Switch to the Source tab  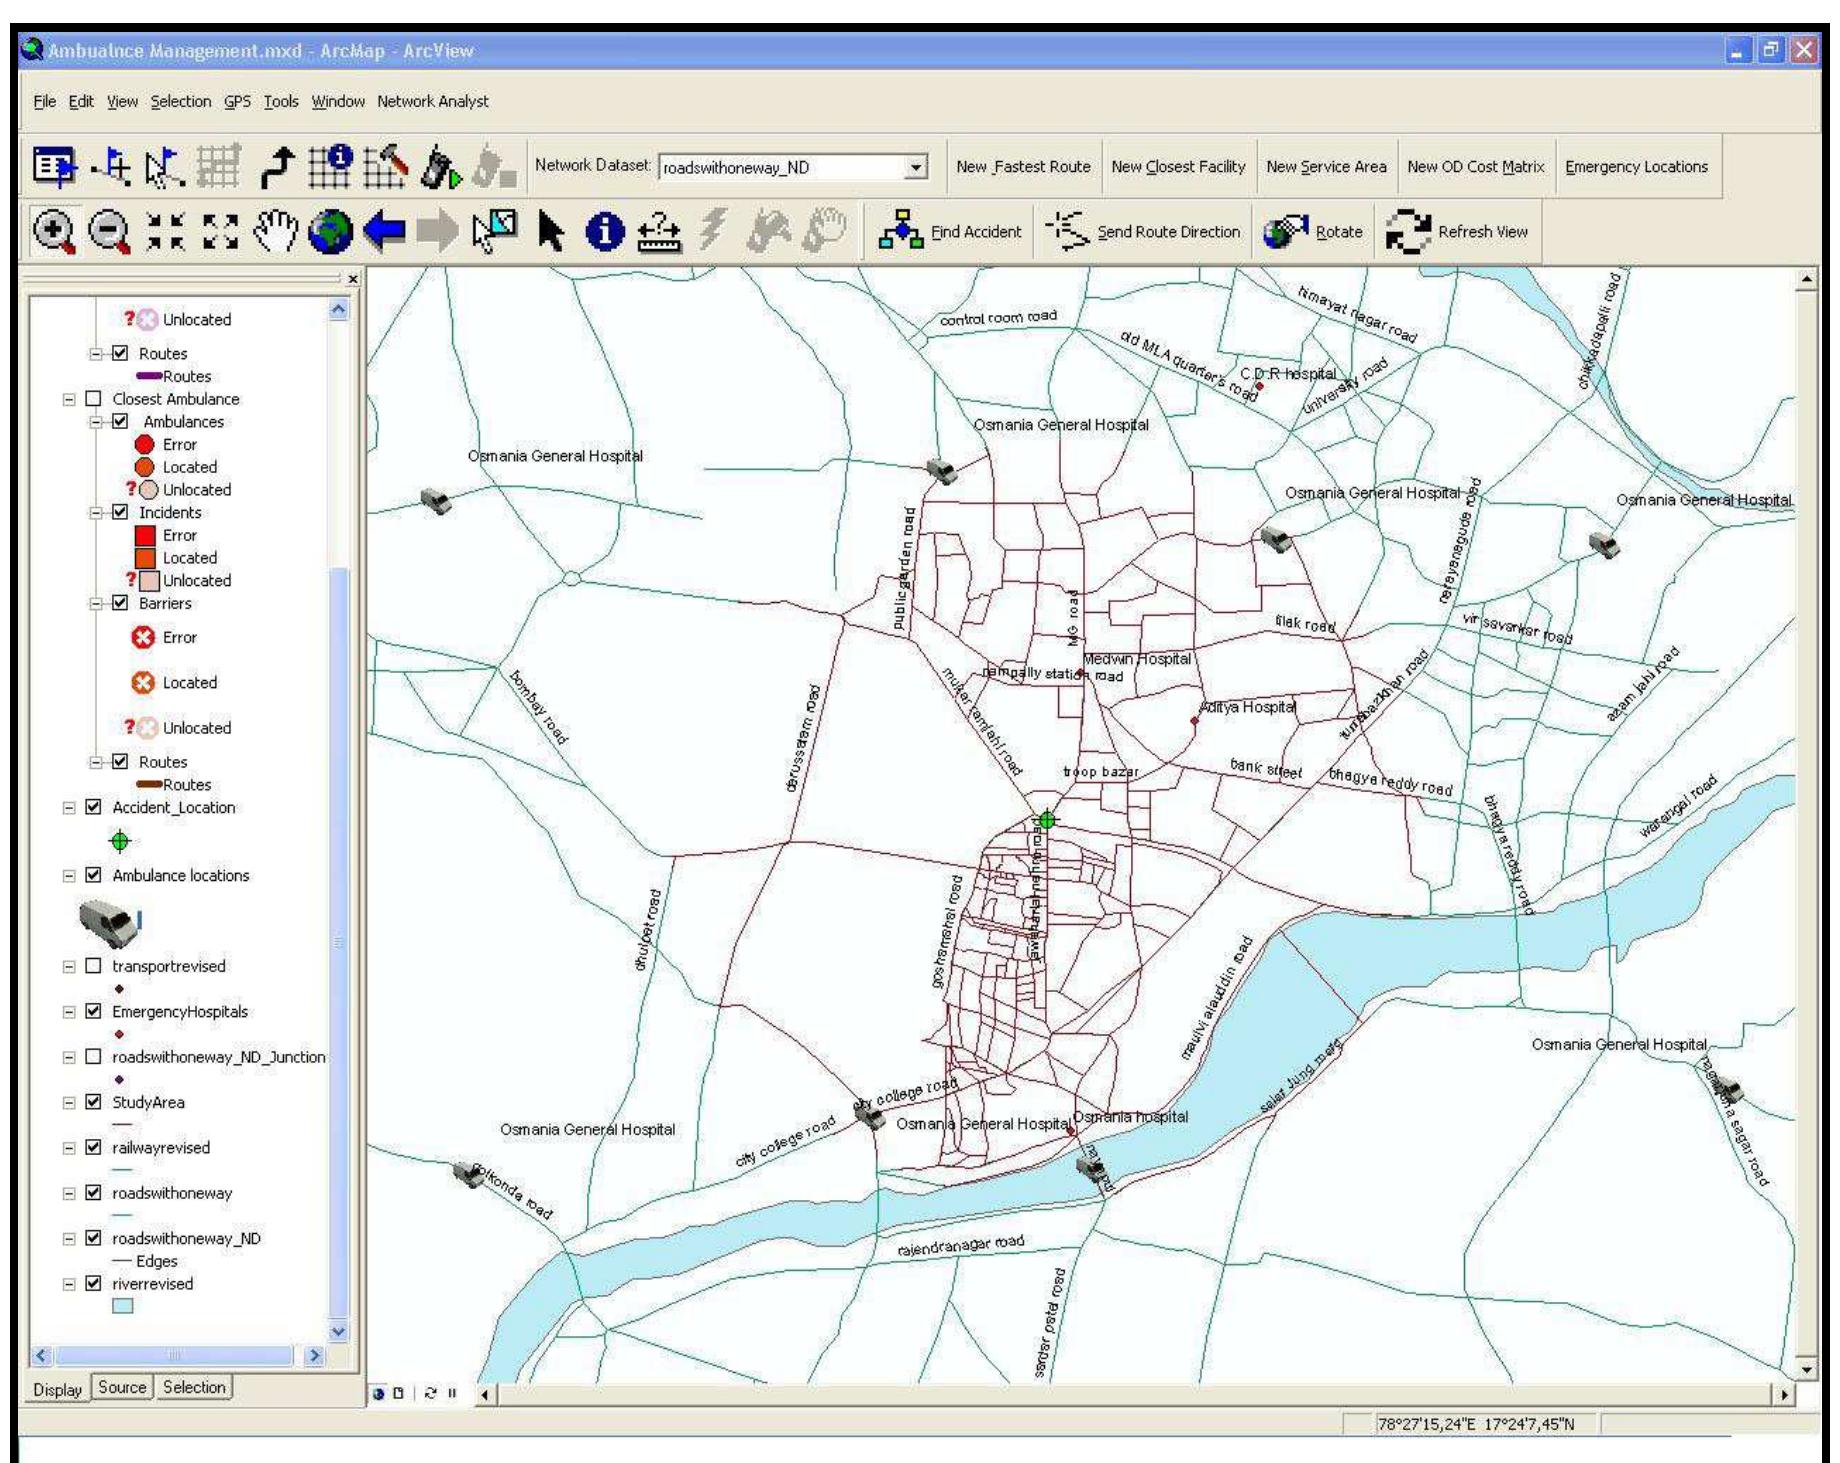[122, 1387]
